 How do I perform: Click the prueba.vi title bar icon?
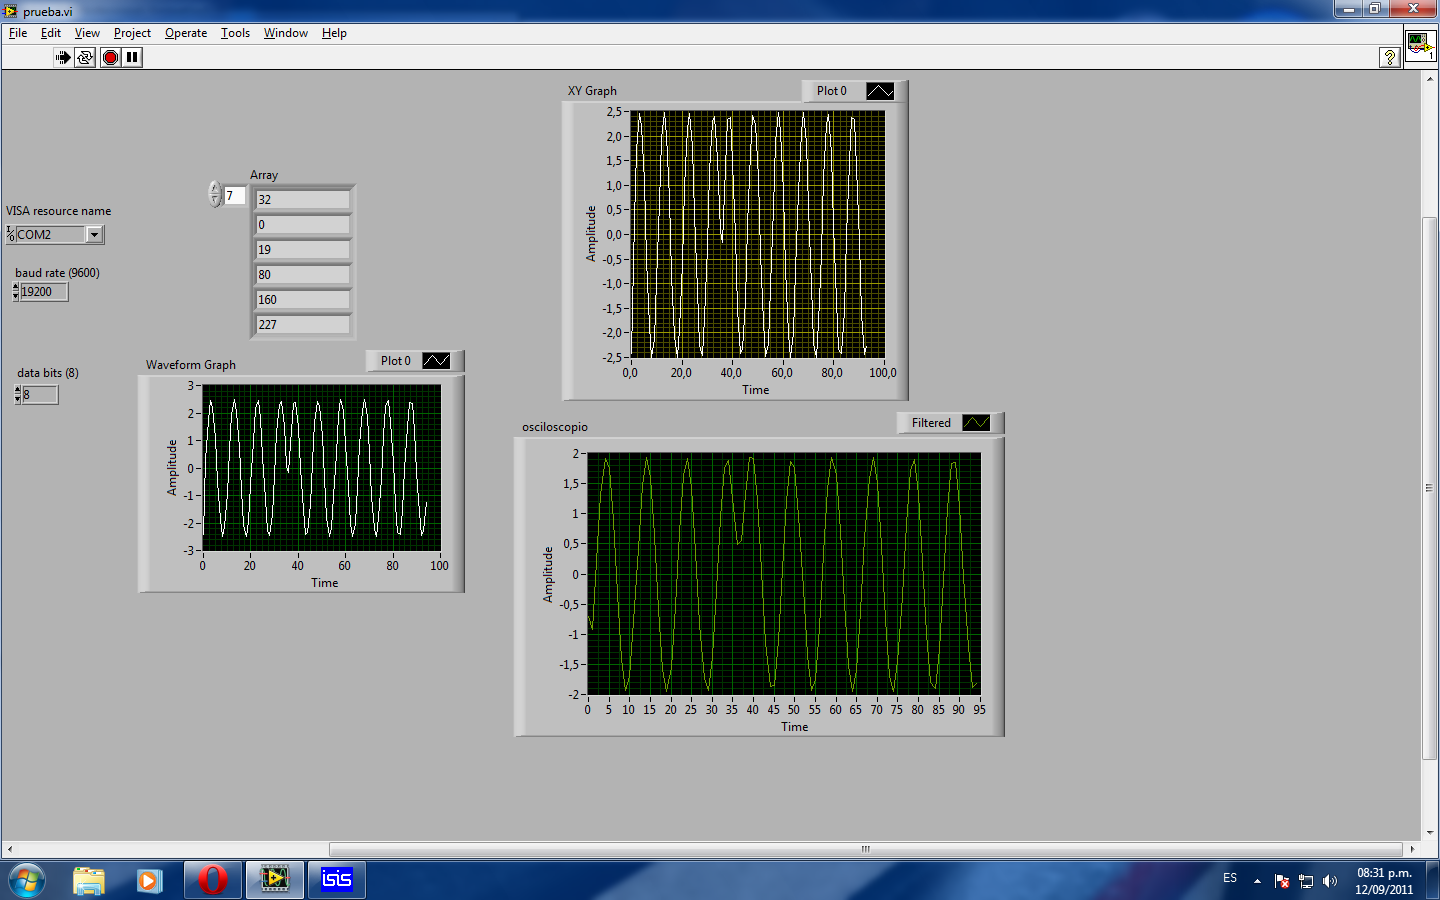(x=11, y=11)
